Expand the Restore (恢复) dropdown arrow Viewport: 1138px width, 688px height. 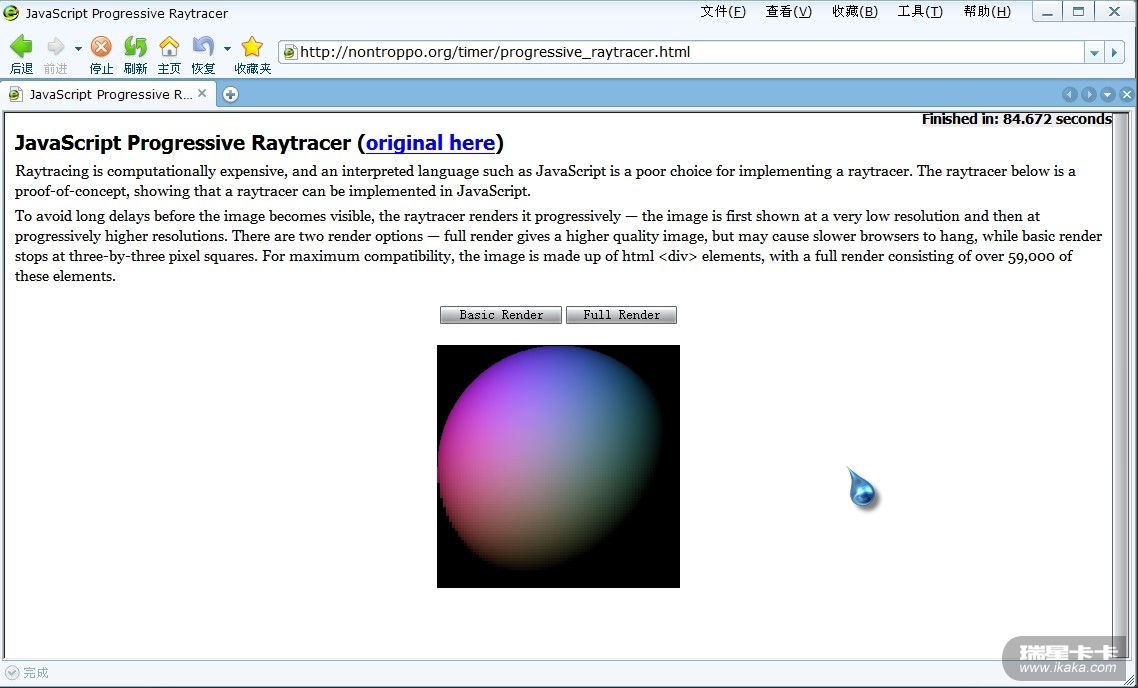pos(227,48)
